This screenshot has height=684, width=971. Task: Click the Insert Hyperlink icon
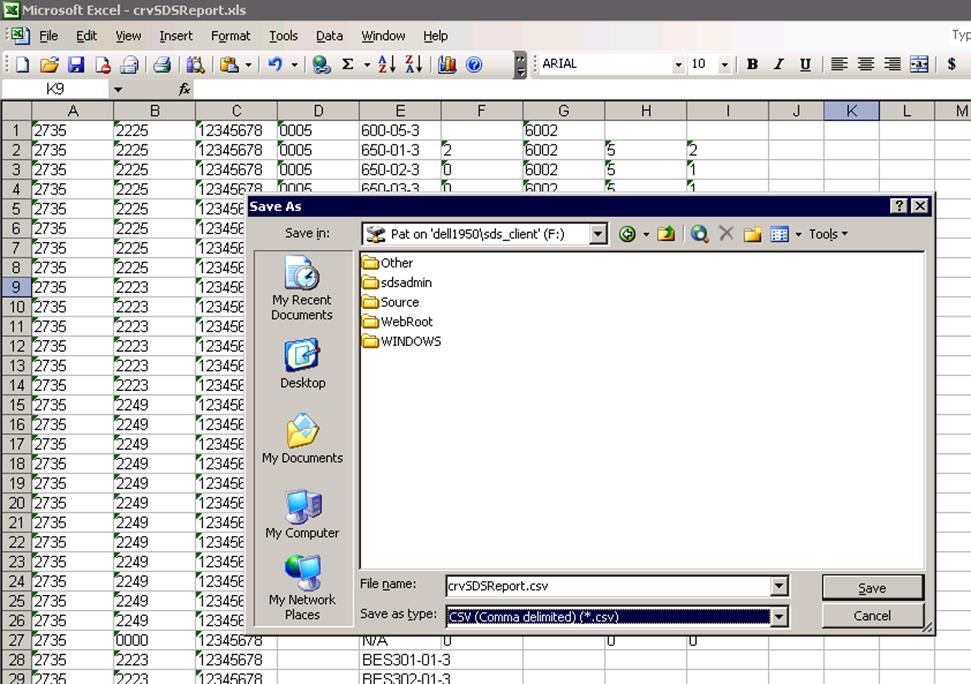click(322, 64)
